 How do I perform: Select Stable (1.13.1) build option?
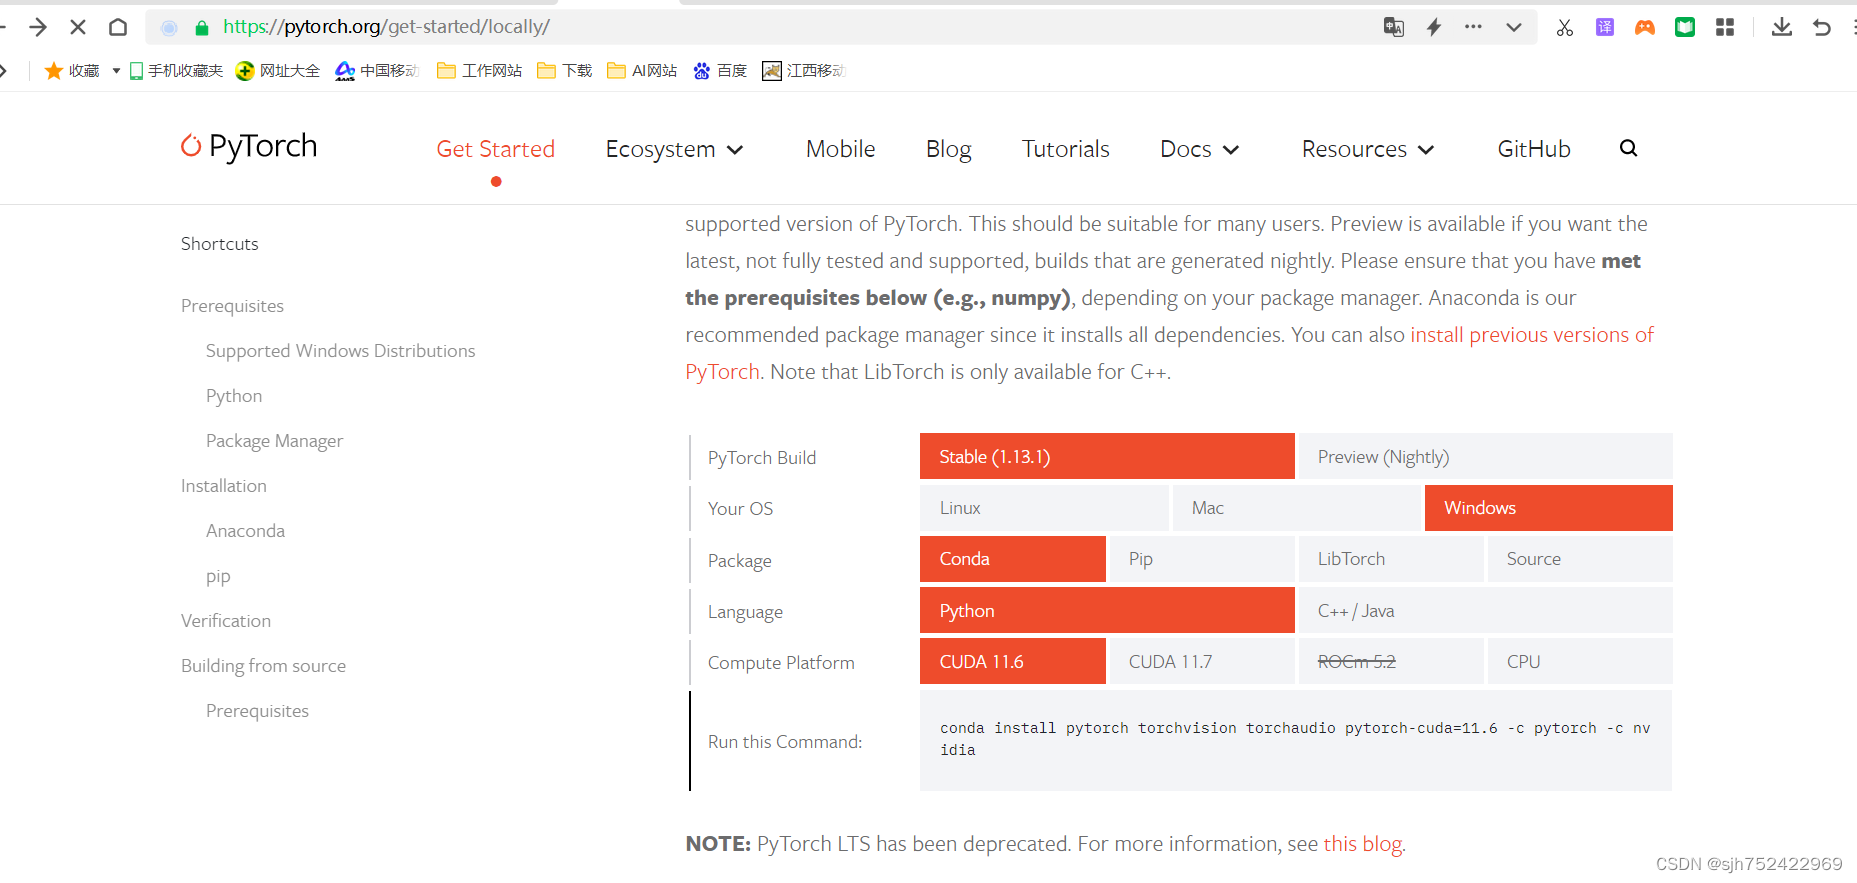click(1107, 456)
